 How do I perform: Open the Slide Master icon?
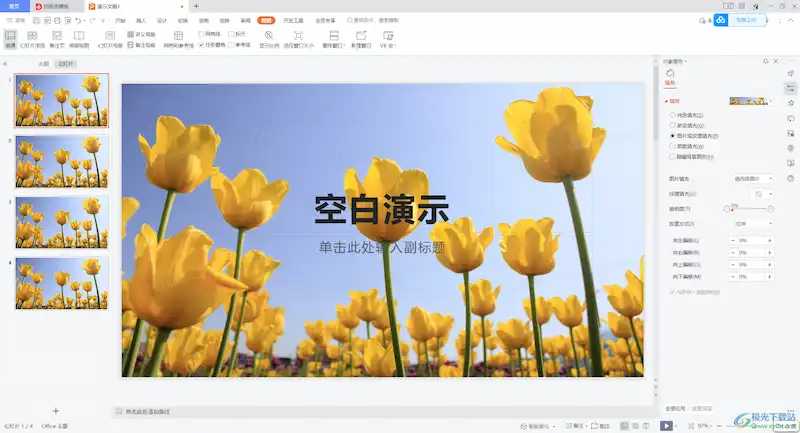point(110,36)
